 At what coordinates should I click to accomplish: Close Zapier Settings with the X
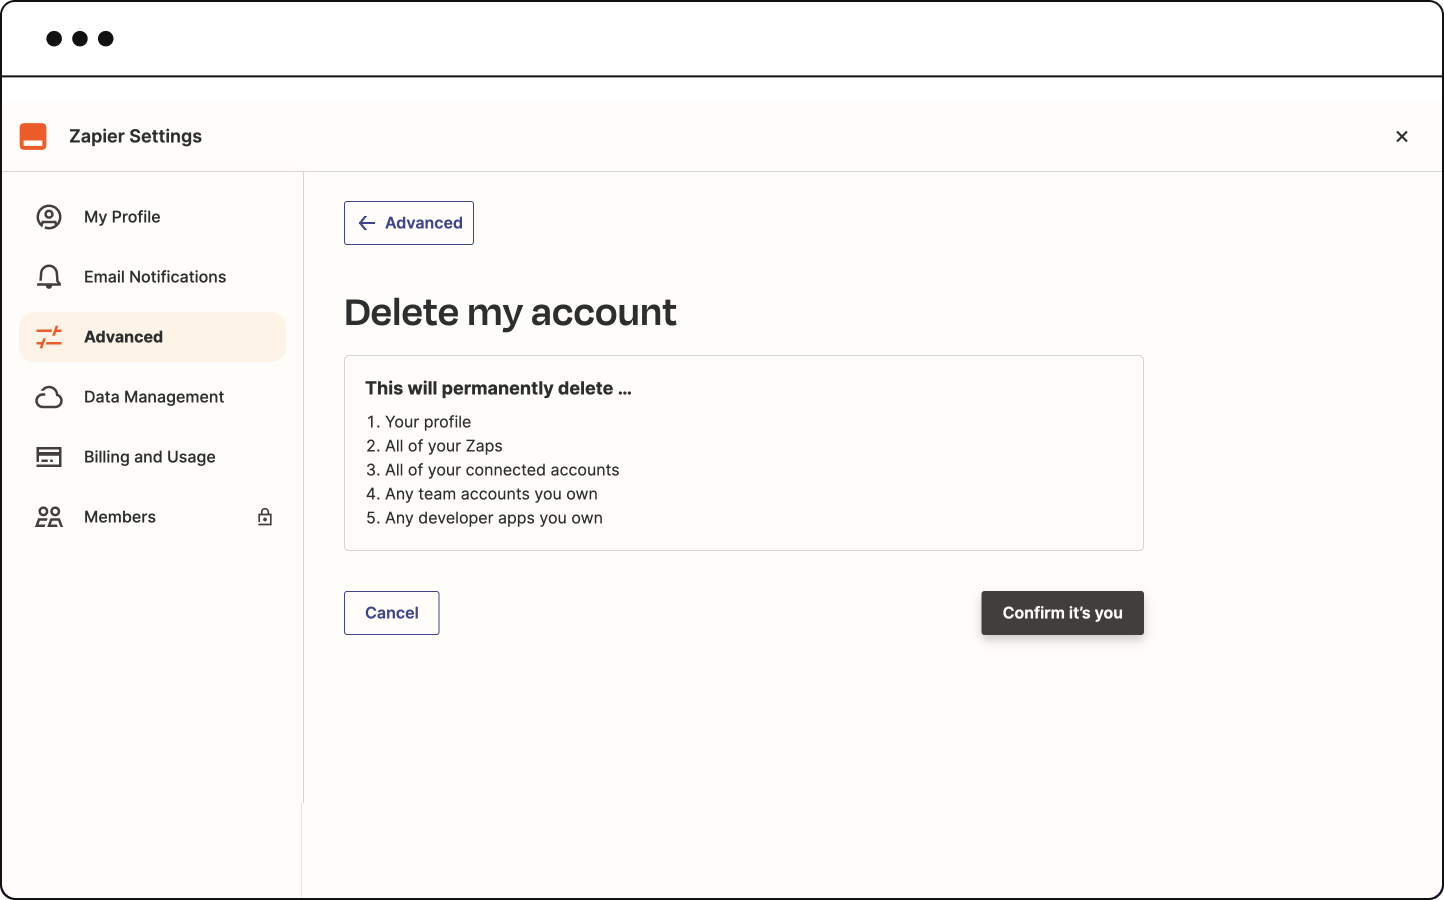click(x=1402, y=137)
